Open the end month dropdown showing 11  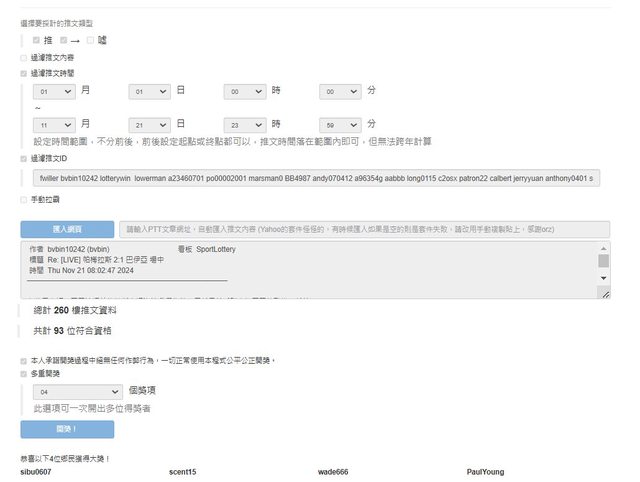coord(54,124)
